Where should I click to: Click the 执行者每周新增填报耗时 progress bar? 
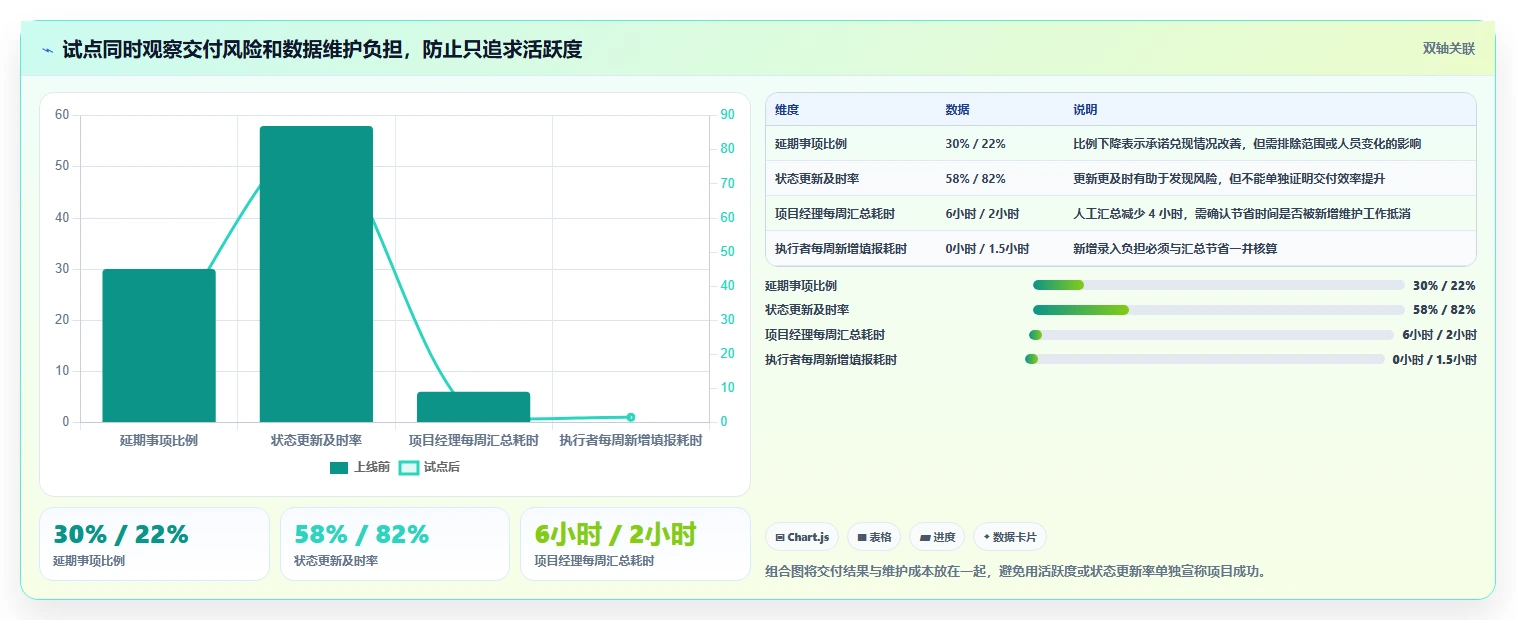click(x=1205, y=359)
